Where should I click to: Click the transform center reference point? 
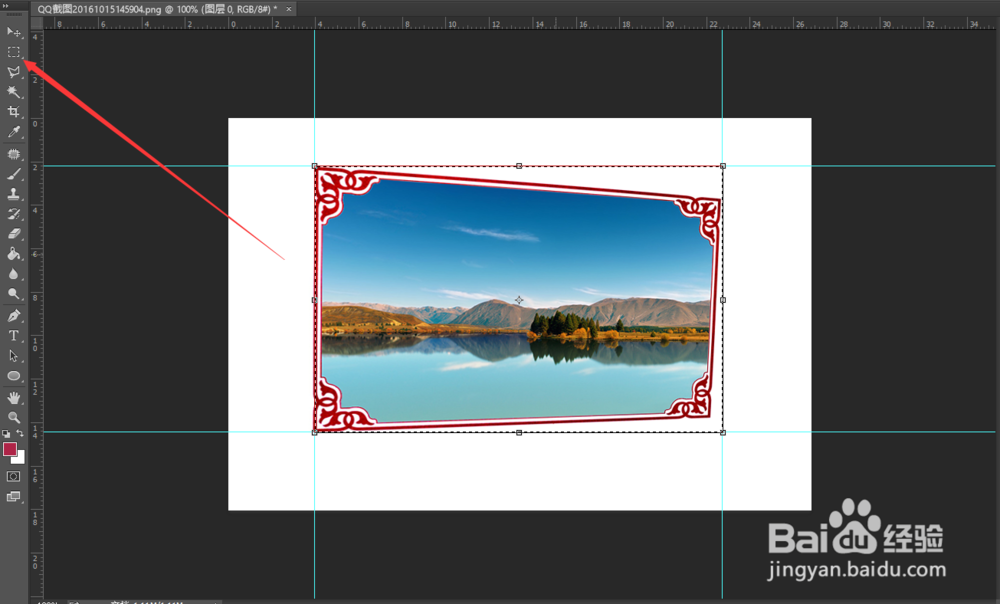(519, 300)
